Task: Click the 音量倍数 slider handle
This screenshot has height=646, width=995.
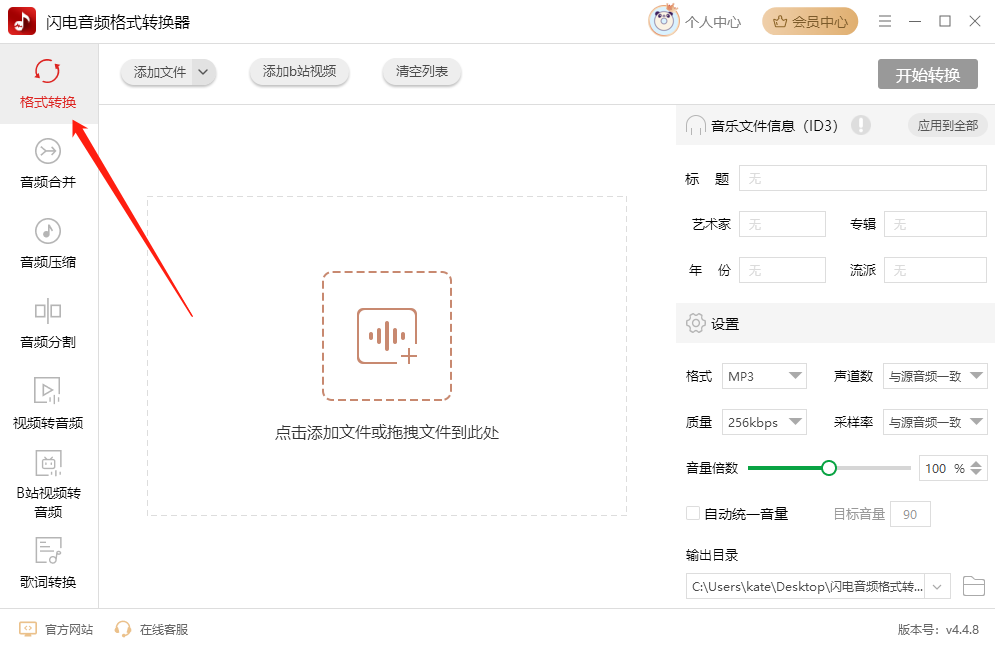Action: pyautogui.click(x=829, y=468)
